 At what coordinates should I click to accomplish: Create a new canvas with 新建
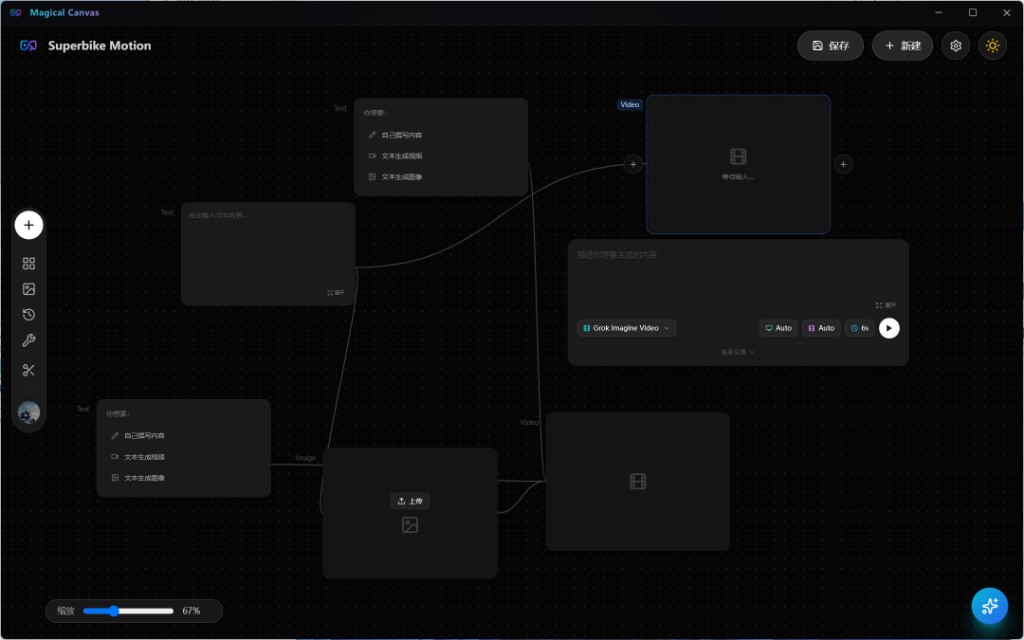point(903,46)
